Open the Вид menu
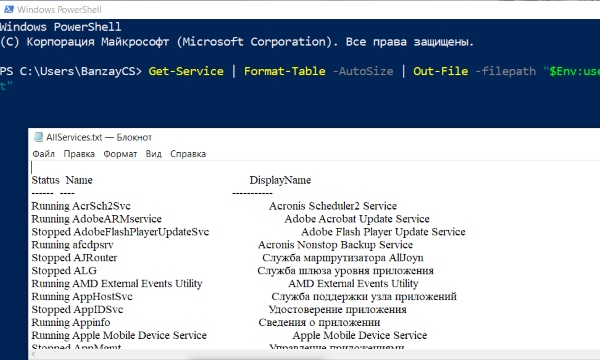The width and height of the screenshot is (600, 360). point(153,154)
